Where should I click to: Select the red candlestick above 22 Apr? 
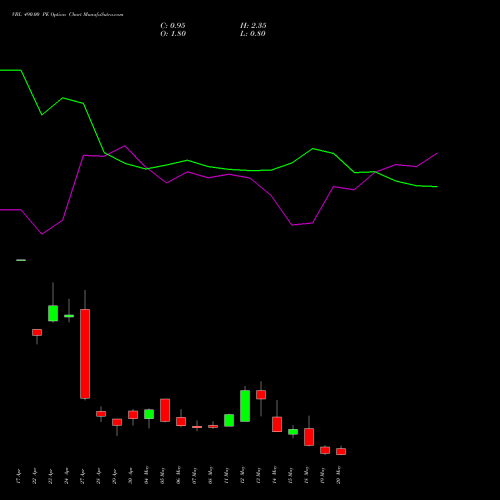(x=37, y=332)
